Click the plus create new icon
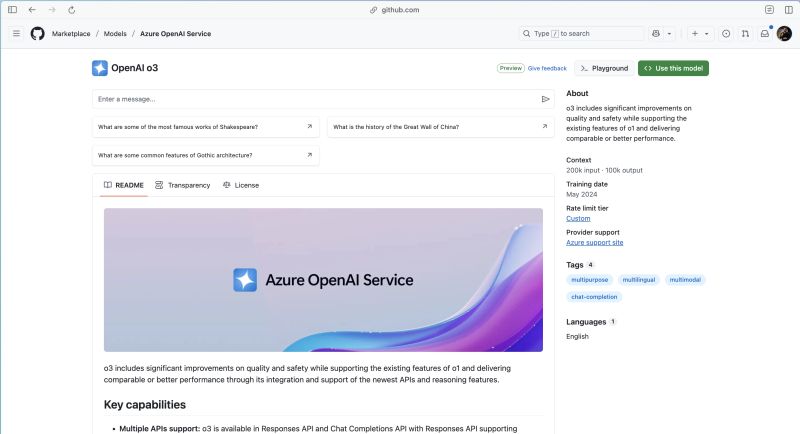The height and width of the screenshot is (434, 800). click(694, 34)
